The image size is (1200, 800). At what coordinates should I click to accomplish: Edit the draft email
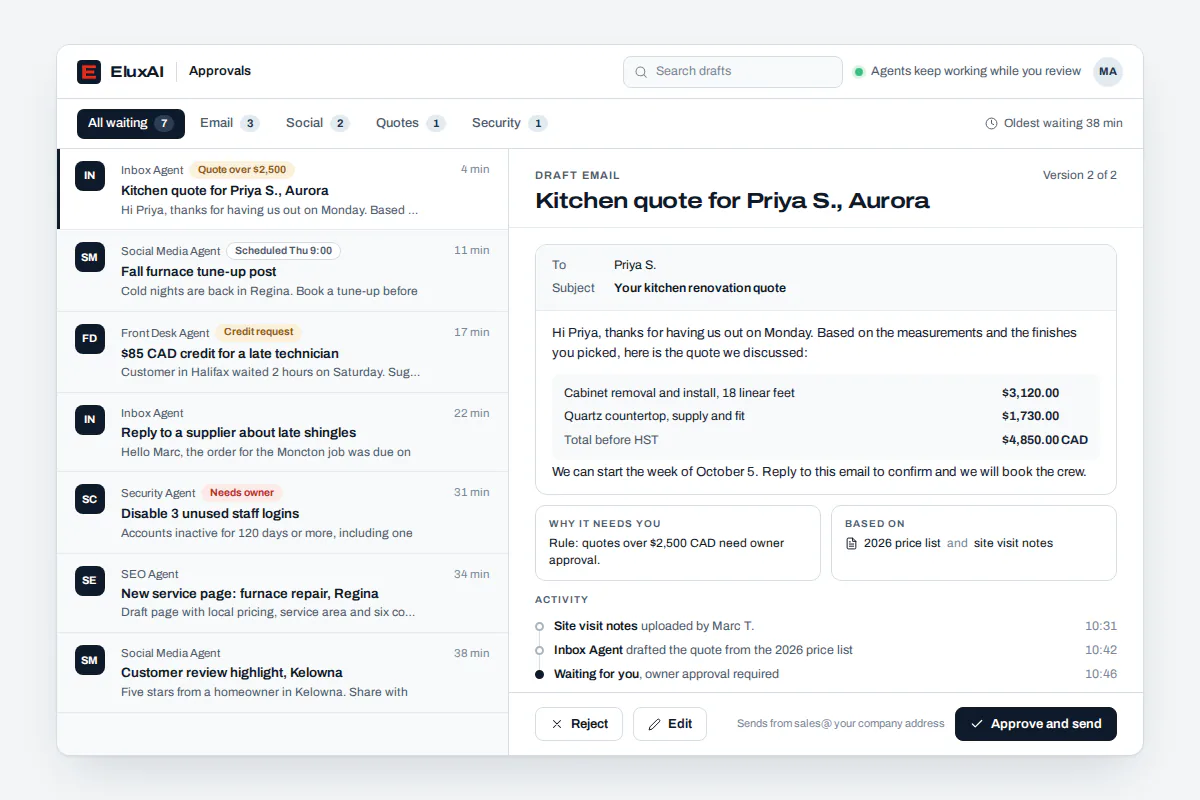coord(670,724)
